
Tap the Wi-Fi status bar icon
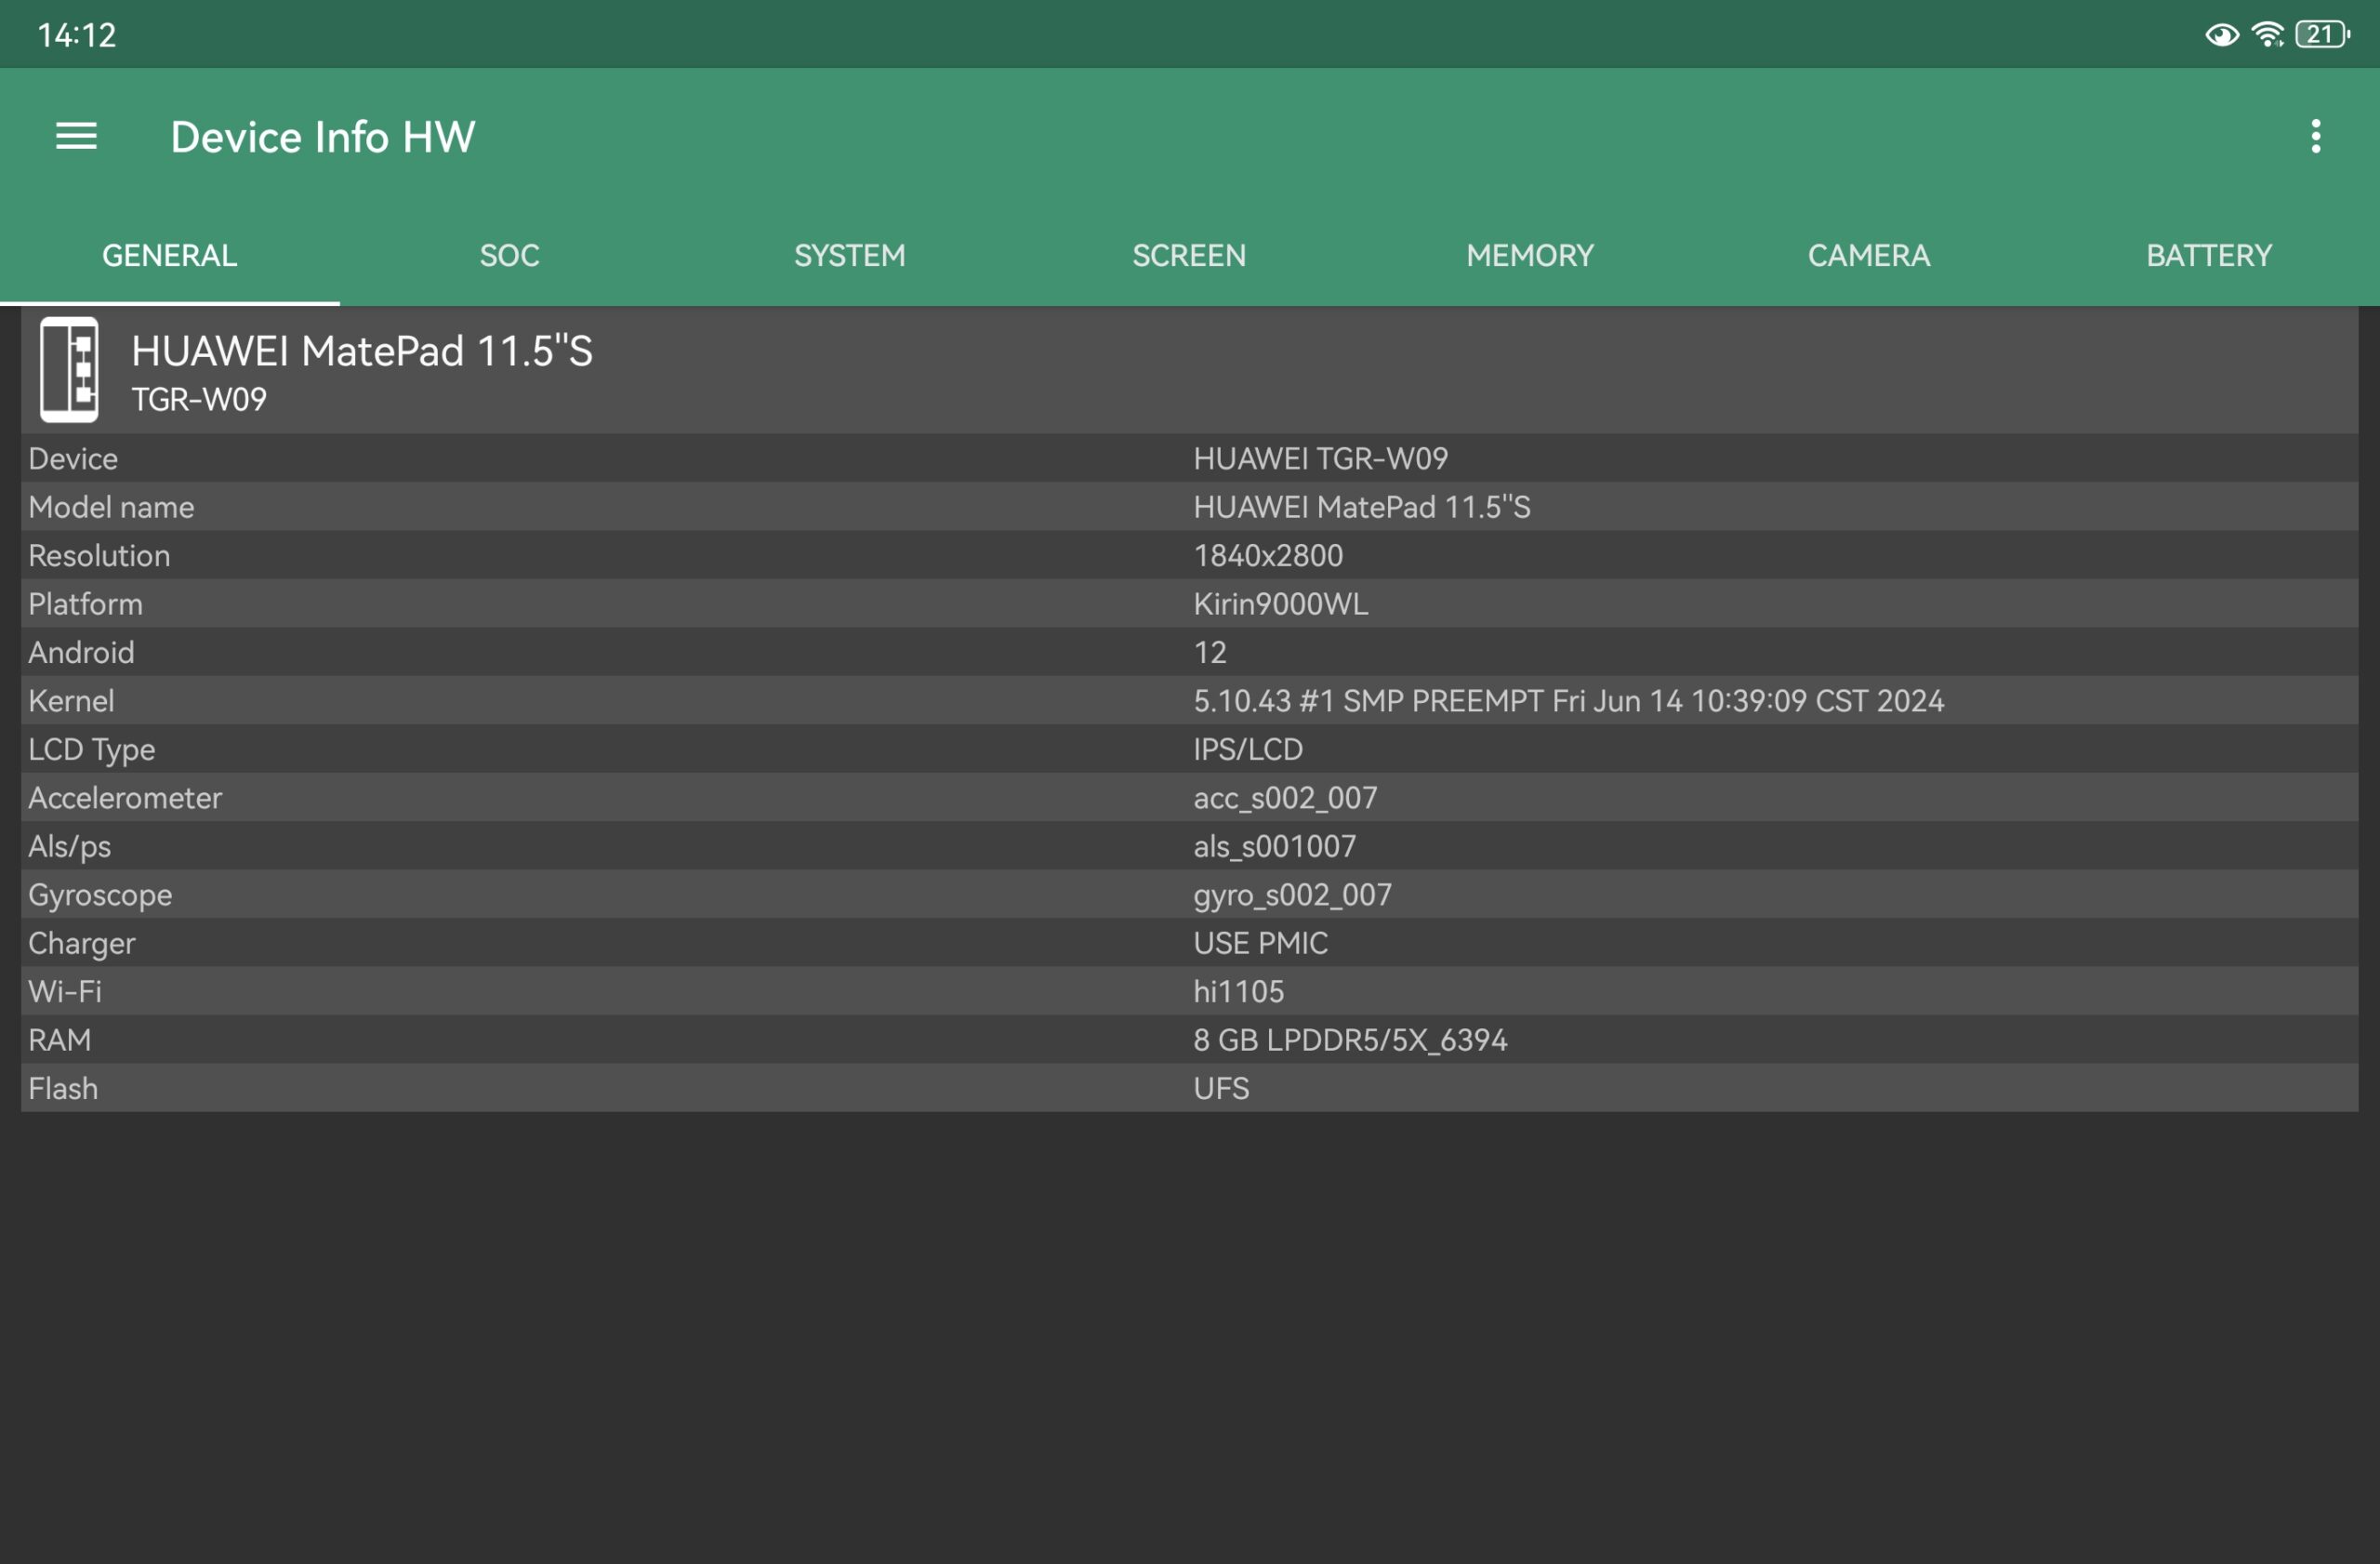coord(2267,35)
